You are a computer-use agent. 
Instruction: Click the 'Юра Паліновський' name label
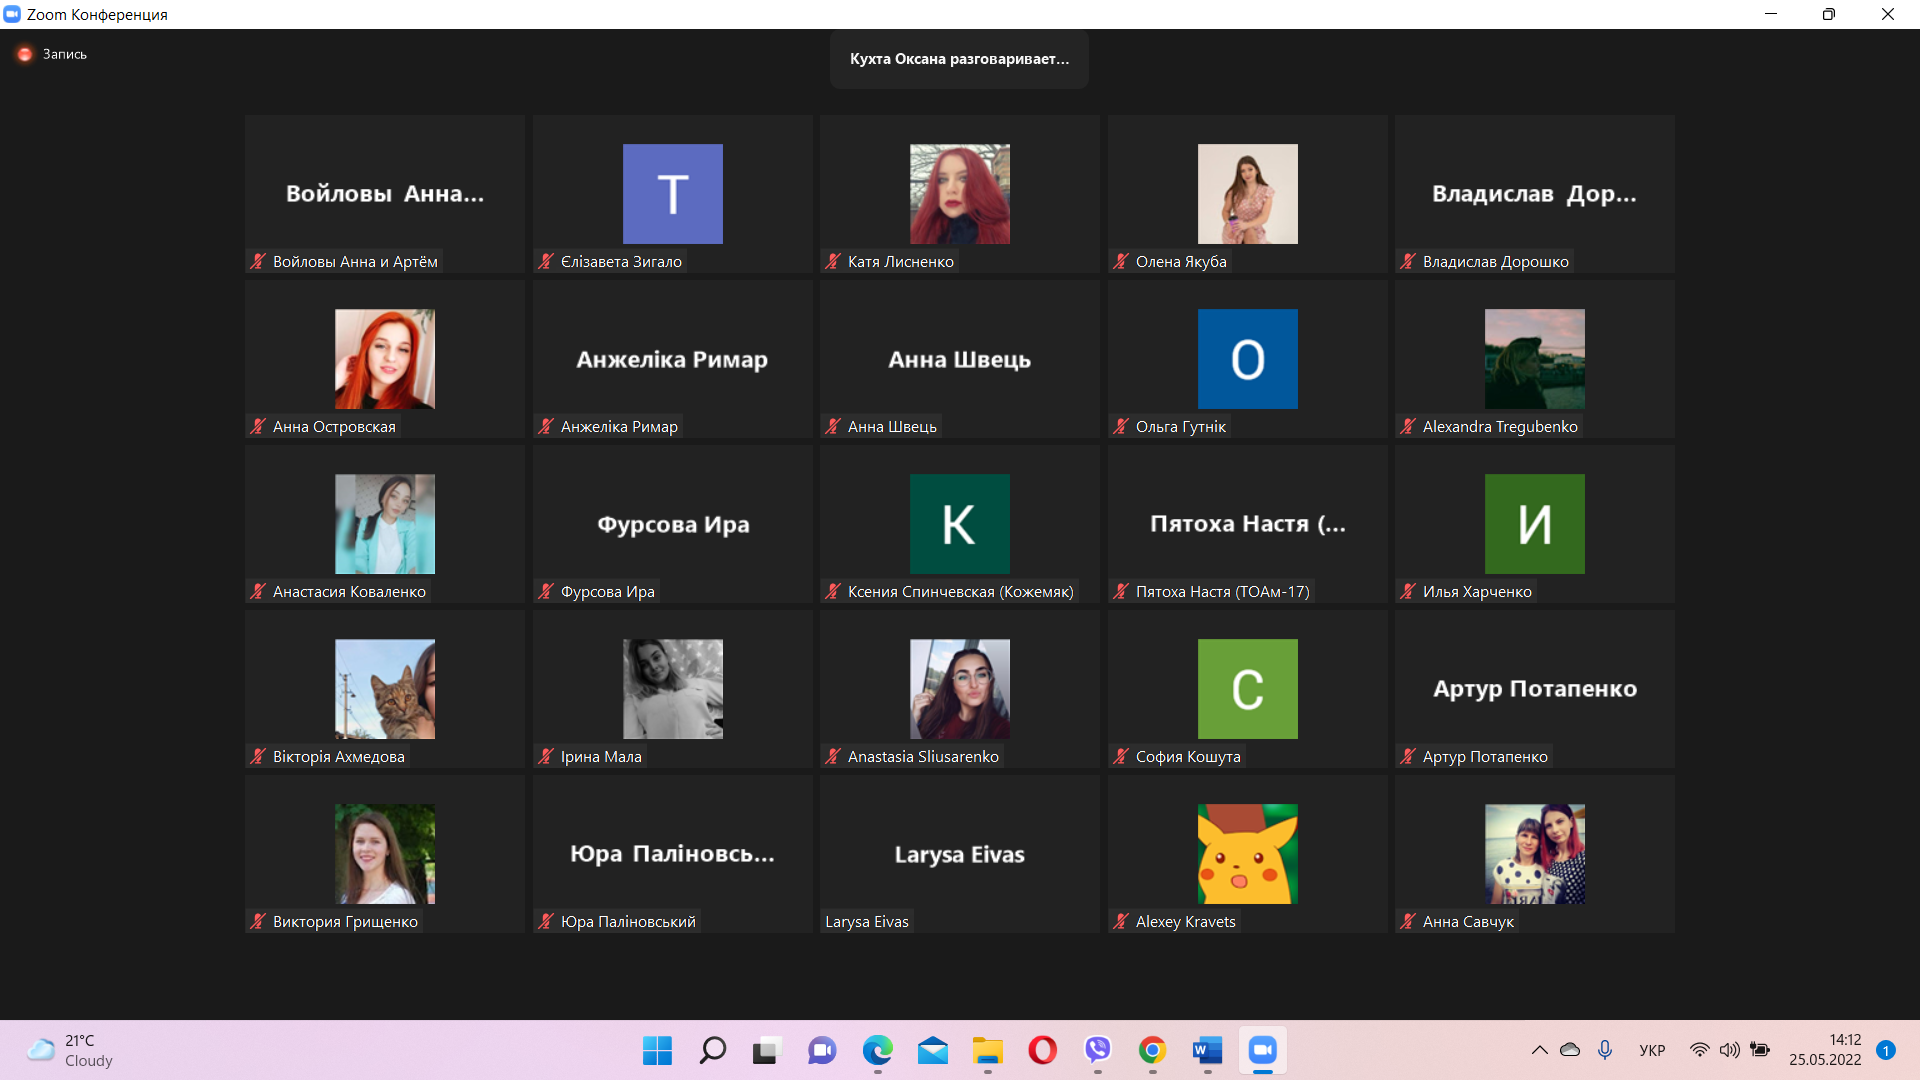click(628, 922)
